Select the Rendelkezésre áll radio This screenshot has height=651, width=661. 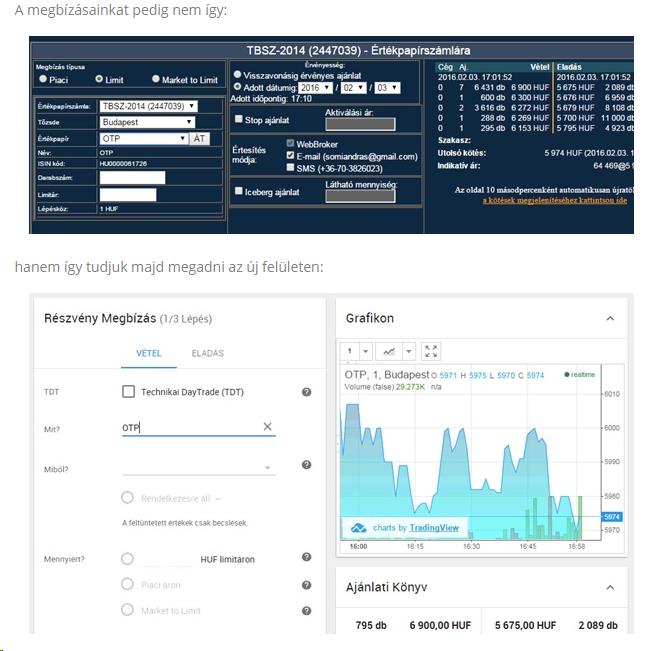[x=127, y=498]
